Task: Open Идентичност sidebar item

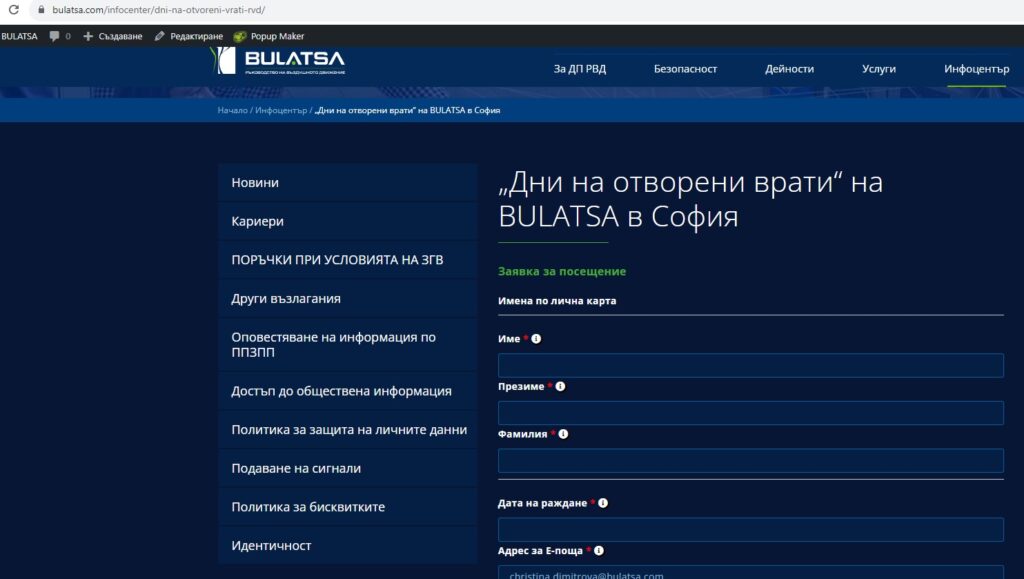Action: [x=347, y=545]
